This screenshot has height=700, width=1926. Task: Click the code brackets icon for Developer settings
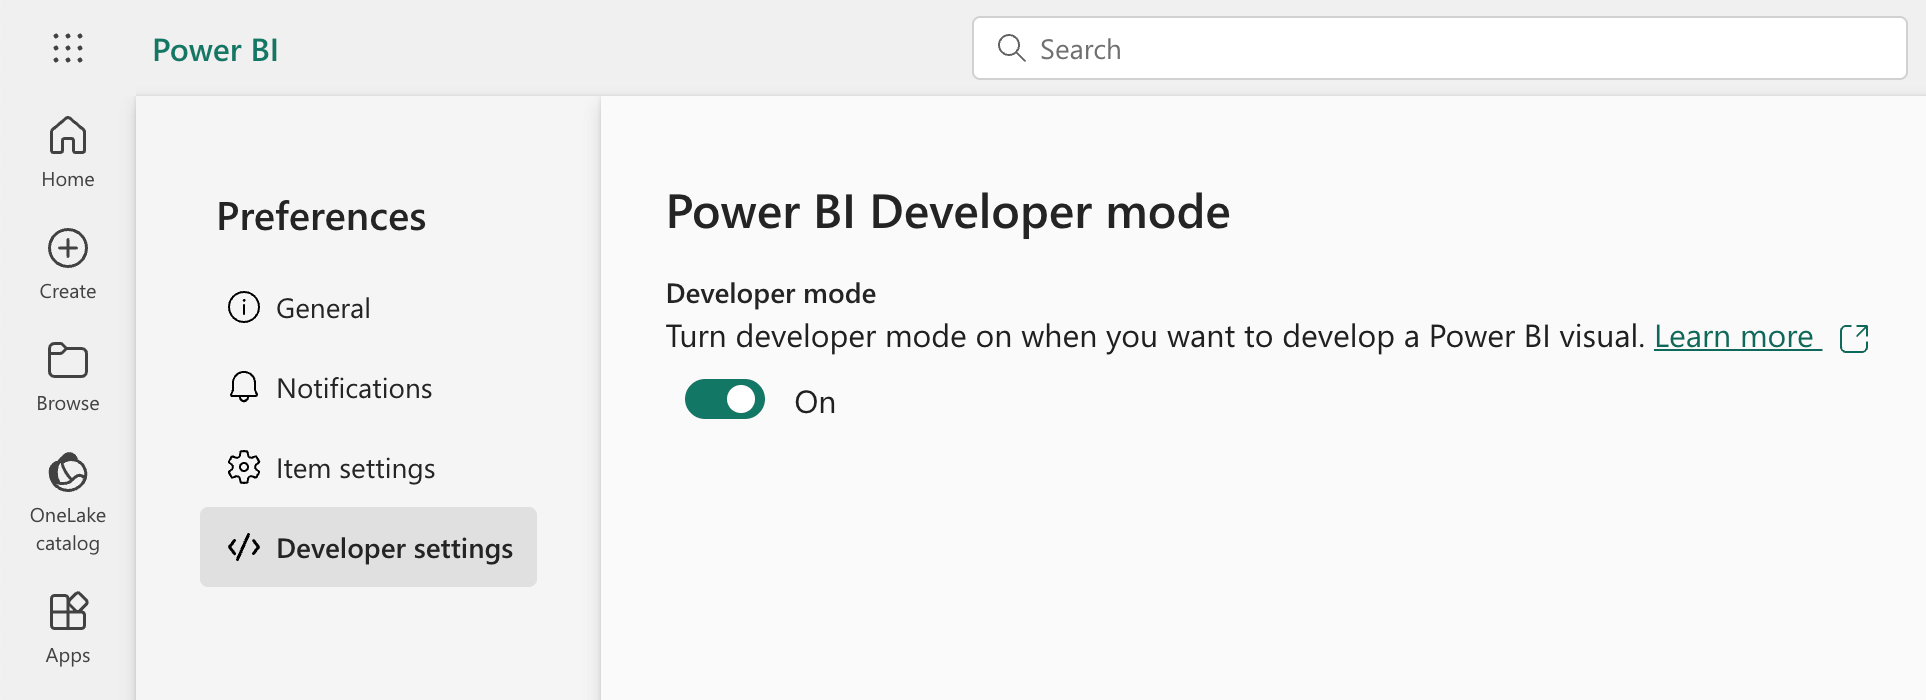pyautogui.click(x=243, y=547)
